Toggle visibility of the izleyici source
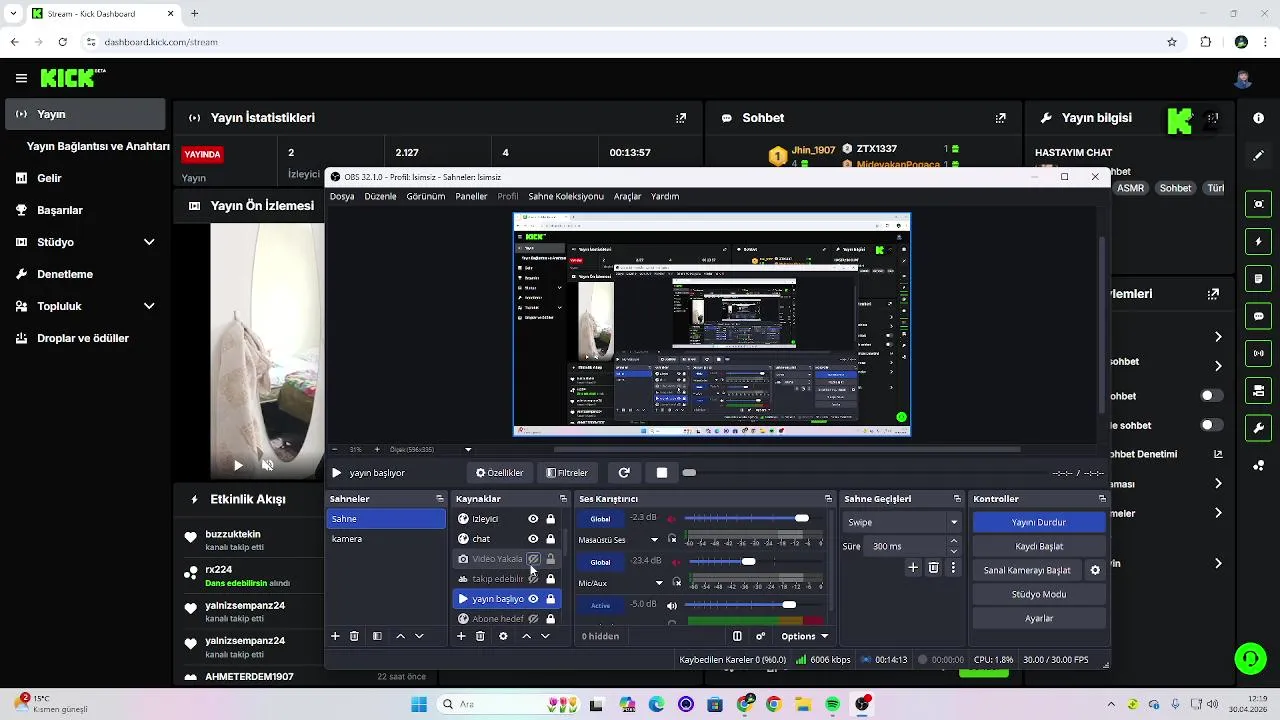Viewport: 1280px width, 720px height. coord(533,519)
